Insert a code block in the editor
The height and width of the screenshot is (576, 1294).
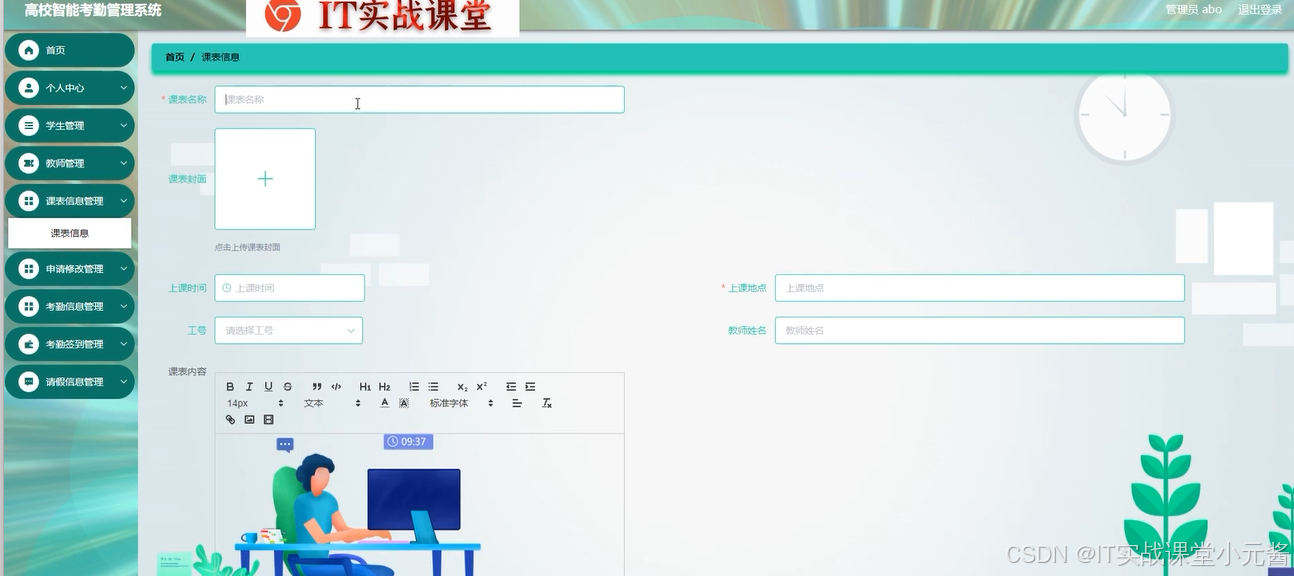336,387
